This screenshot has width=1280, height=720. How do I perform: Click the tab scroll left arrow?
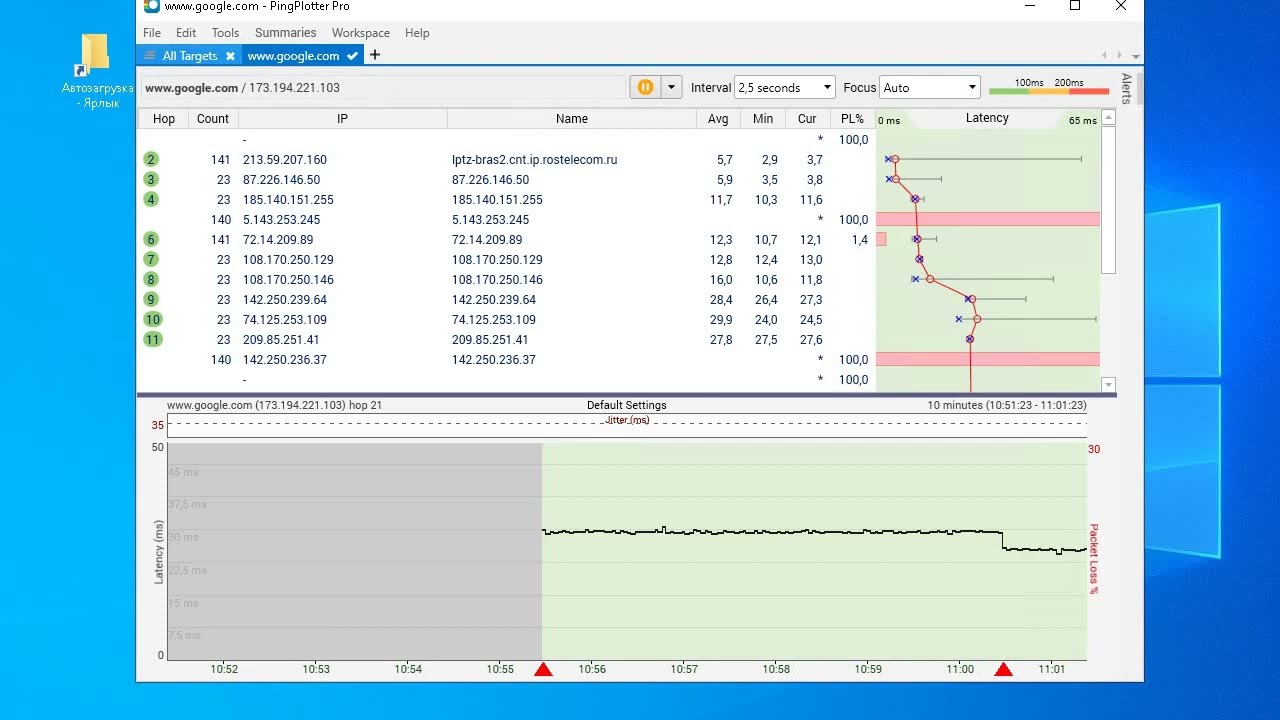pos(1104,56)
